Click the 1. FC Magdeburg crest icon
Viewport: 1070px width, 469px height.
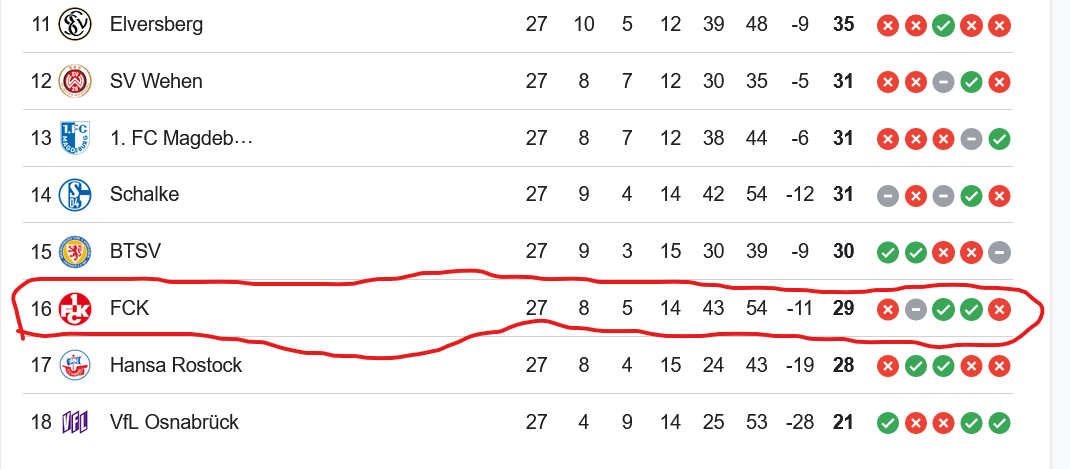(73, 138)
